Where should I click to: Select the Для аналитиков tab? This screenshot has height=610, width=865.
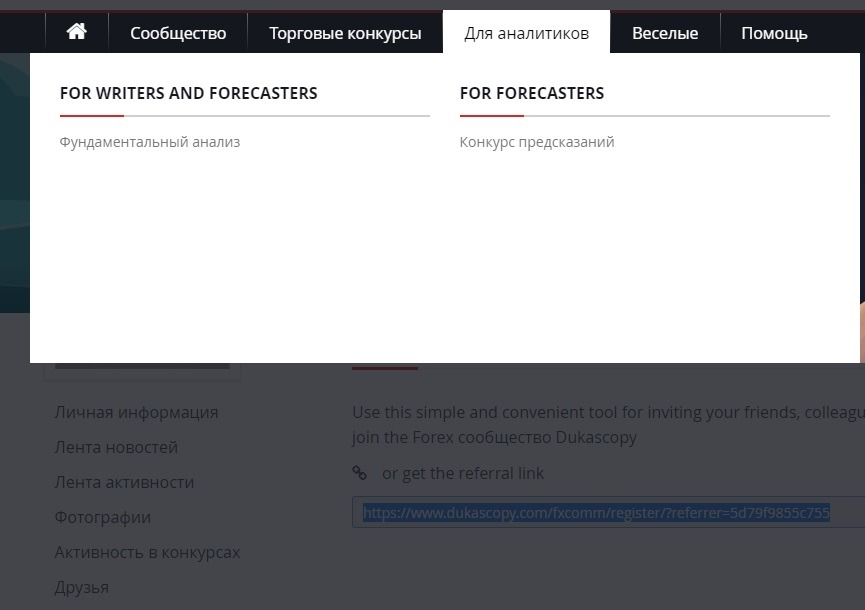[526, 33]
